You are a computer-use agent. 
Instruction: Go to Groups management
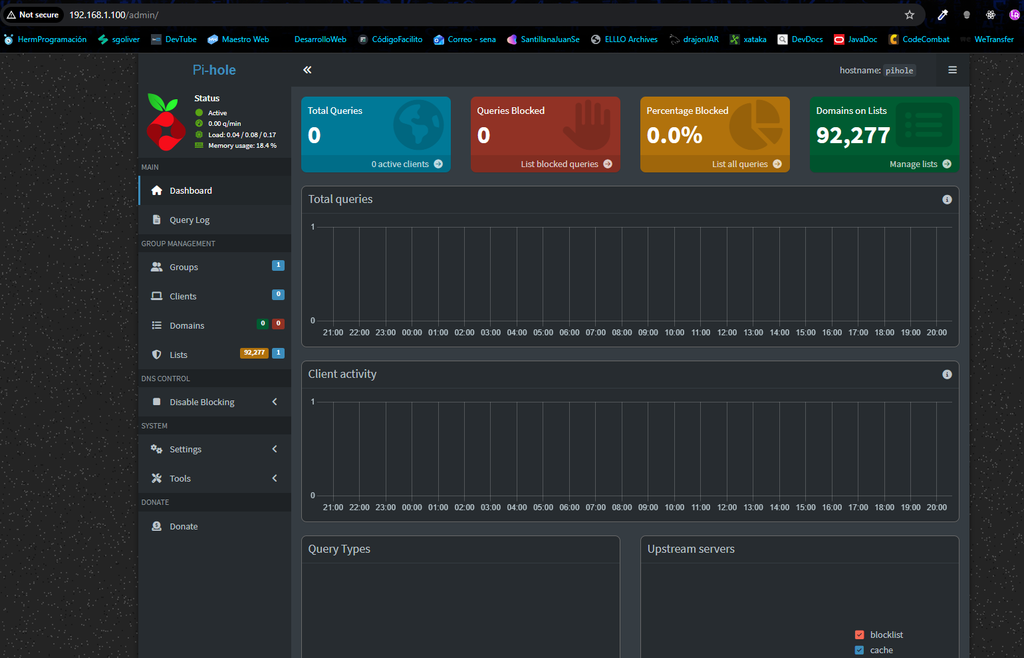click(215, 267)
